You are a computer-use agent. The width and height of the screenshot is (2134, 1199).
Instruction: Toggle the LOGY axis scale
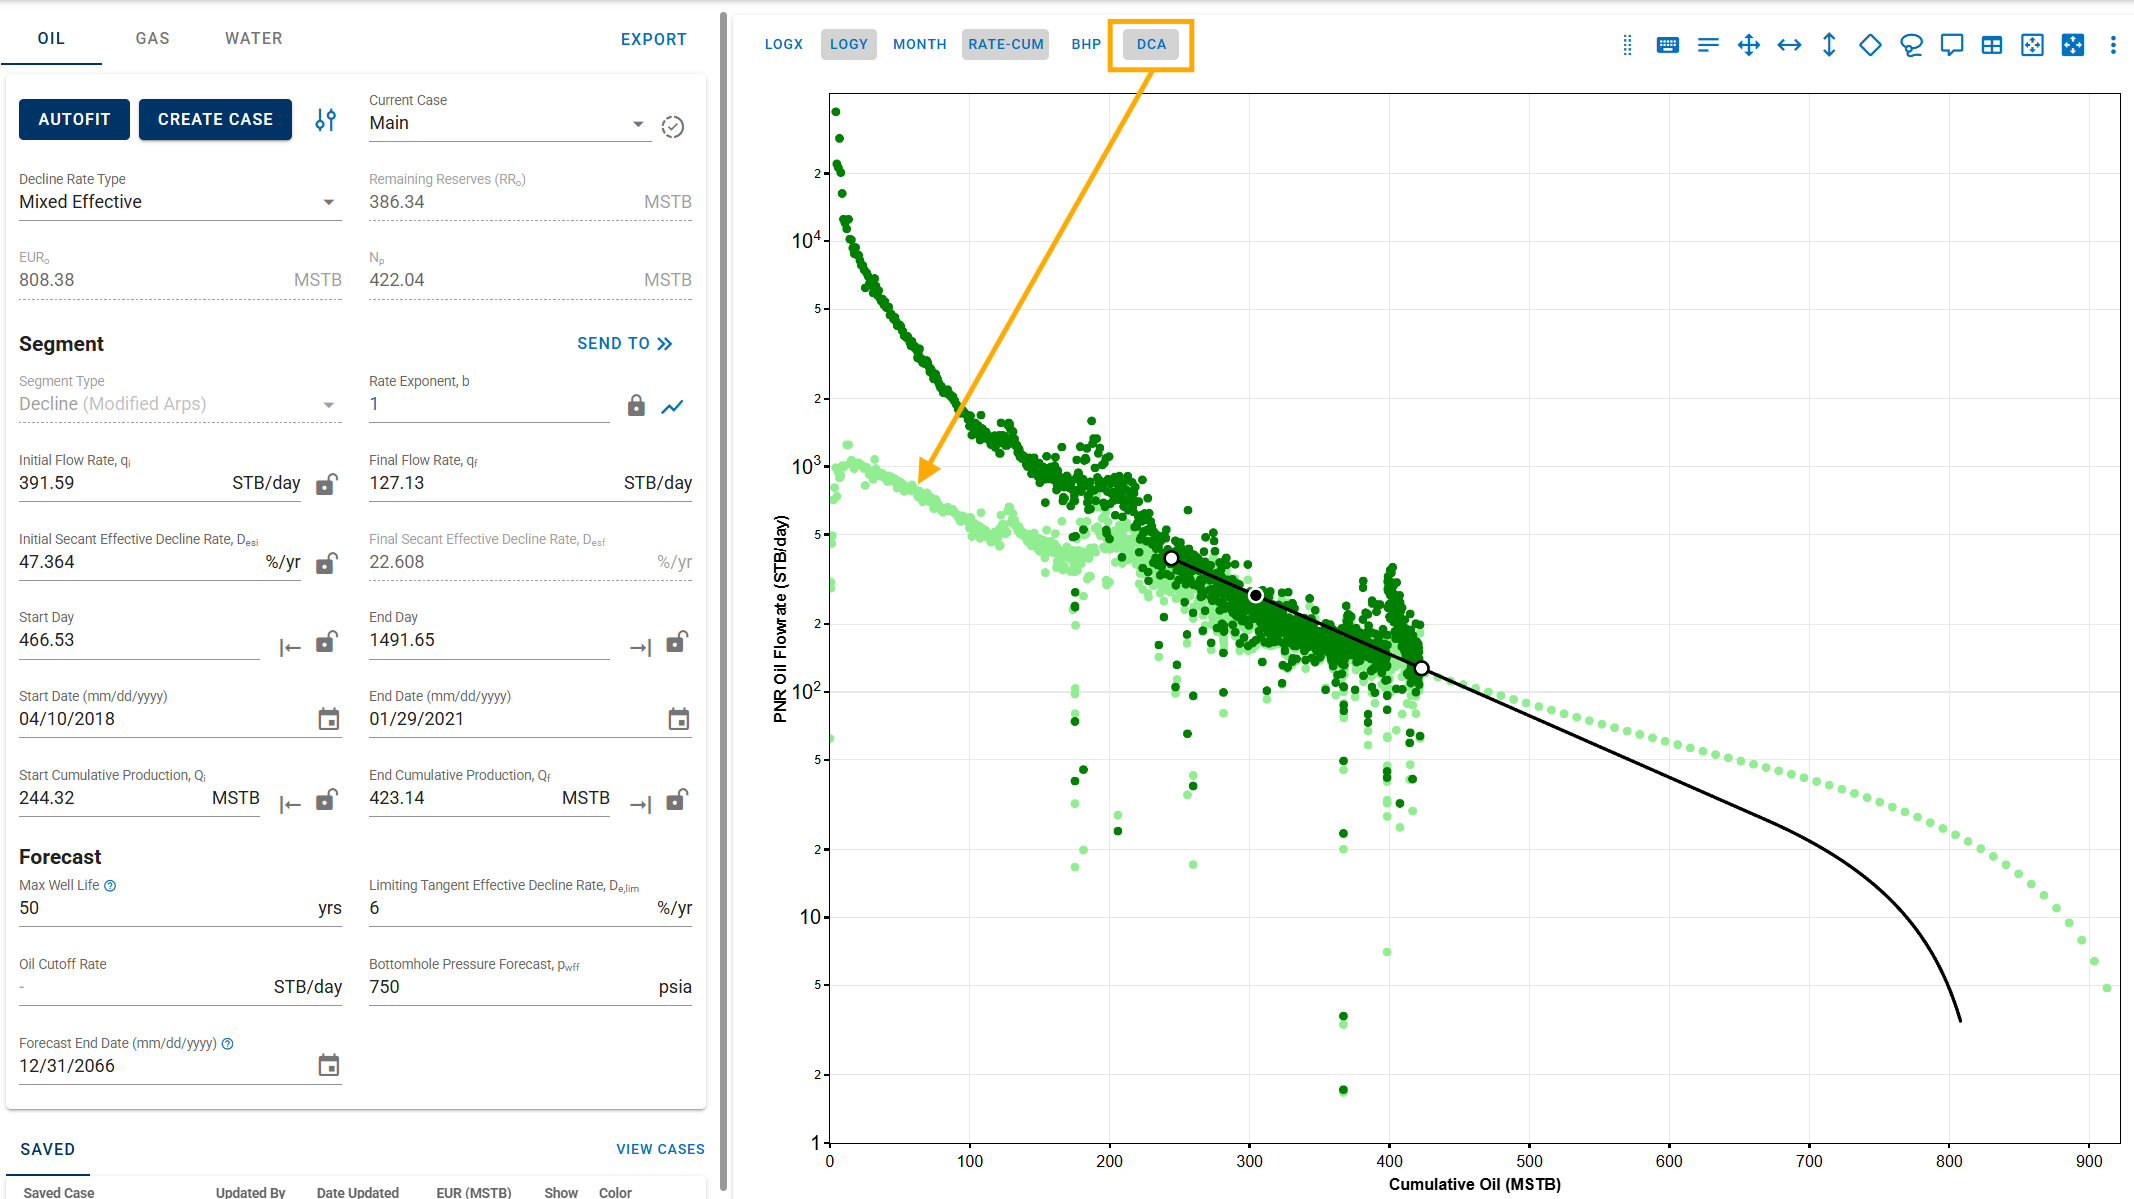849,44
